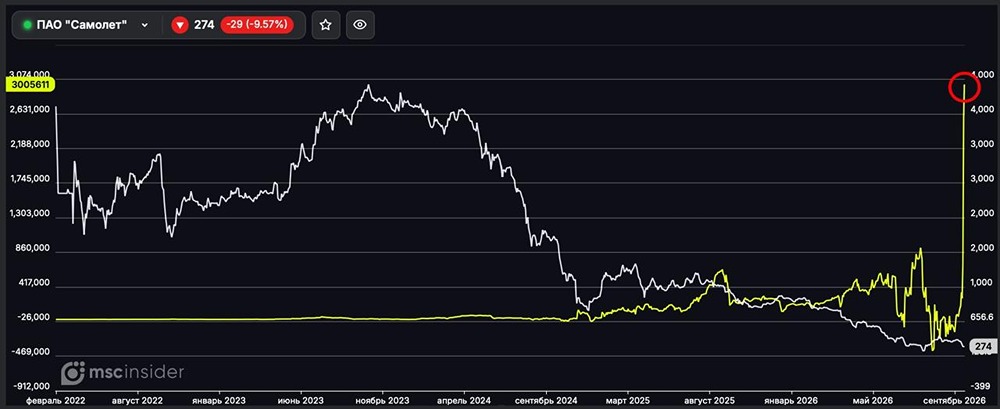Click the март 2025 date label
1000x409 pixels.
(x=628, y=403)
